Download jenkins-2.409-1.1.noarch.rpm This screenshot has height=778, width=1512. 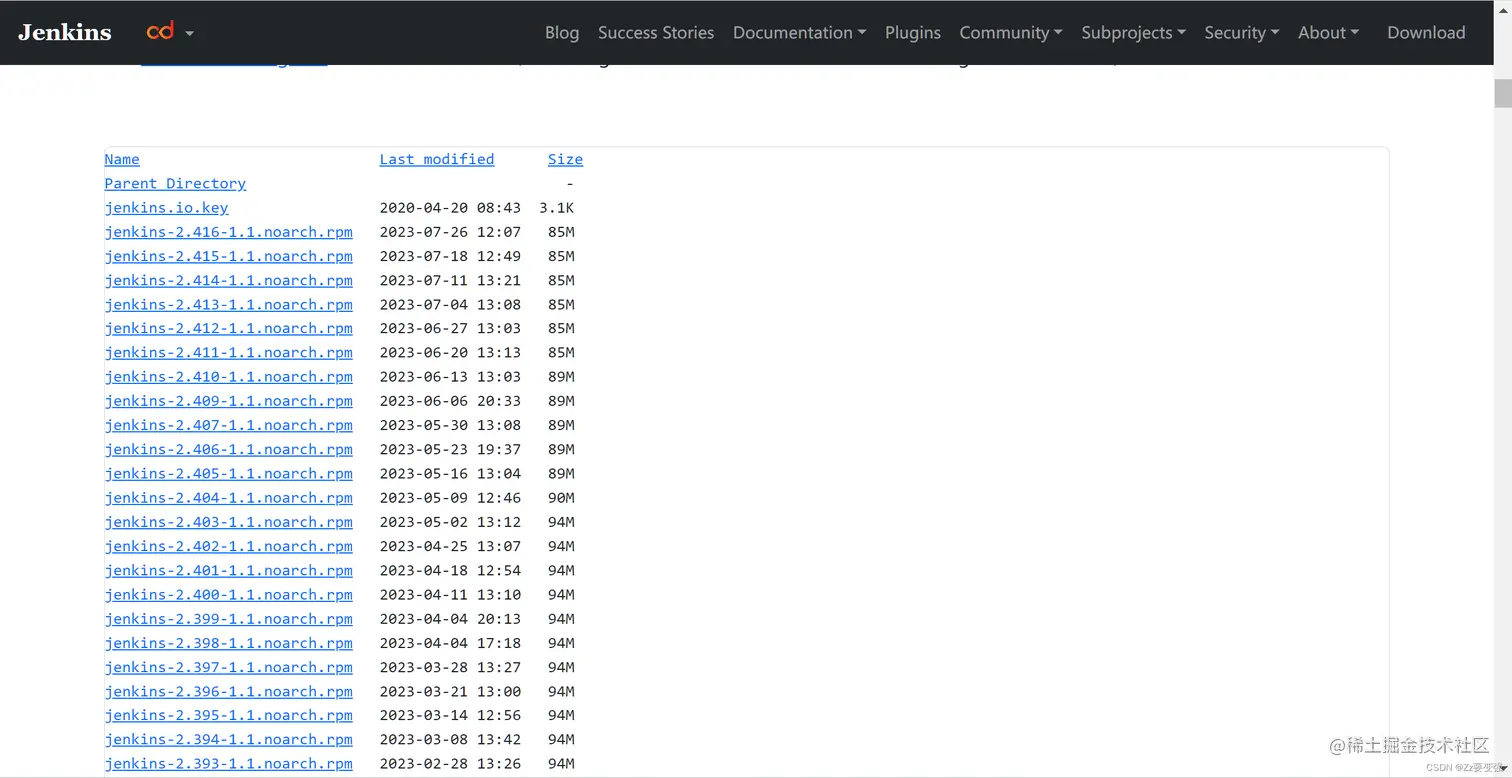[x=228, y=401]
